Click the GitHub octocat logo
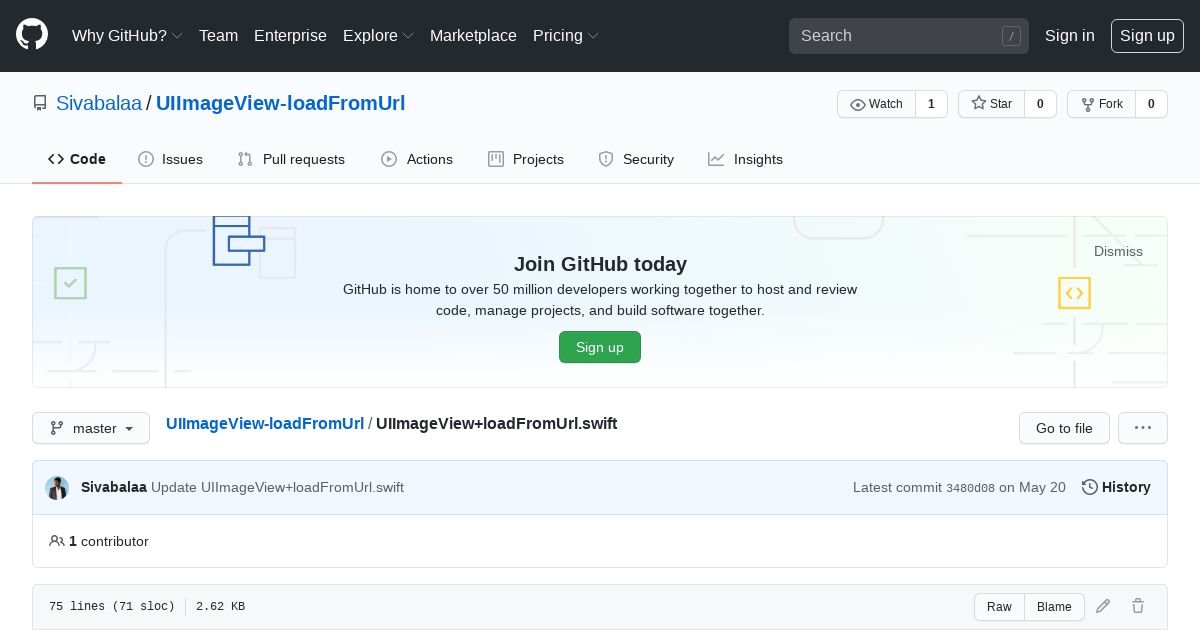Screen dimensions: 1200x630 (x=32, y=35)
